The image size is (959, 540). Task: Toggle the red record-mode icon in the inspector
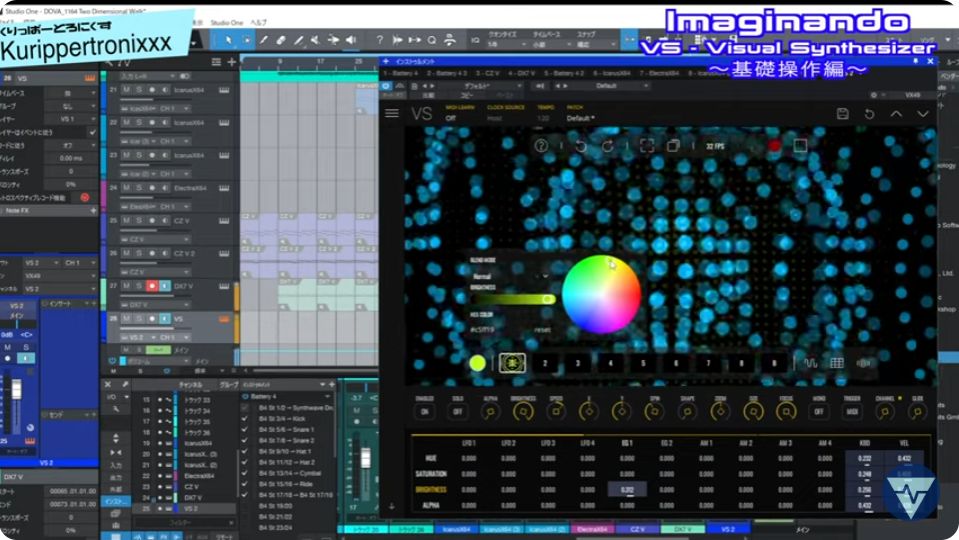(x=84, y=198)
